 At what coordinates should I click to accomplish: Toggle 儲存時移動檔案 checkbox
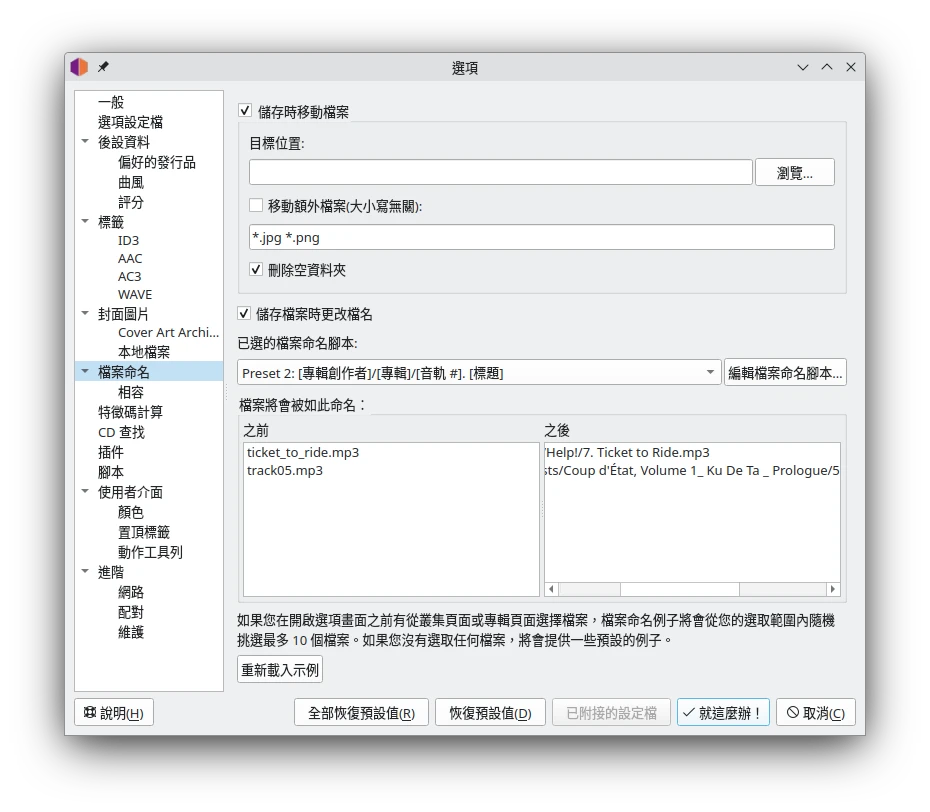click(245, 111)
